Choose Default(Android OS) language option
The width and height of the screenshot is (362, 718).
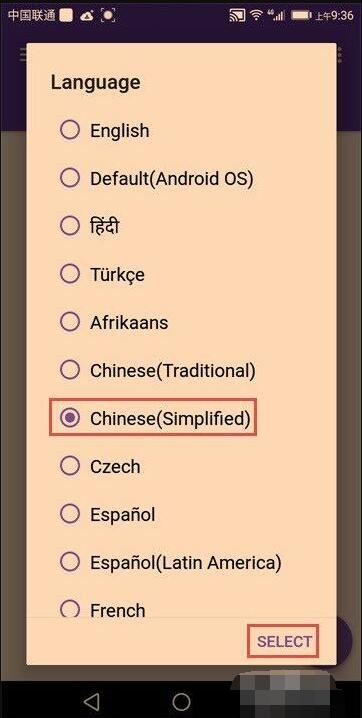pyautogui.click(x=70, y=178)
